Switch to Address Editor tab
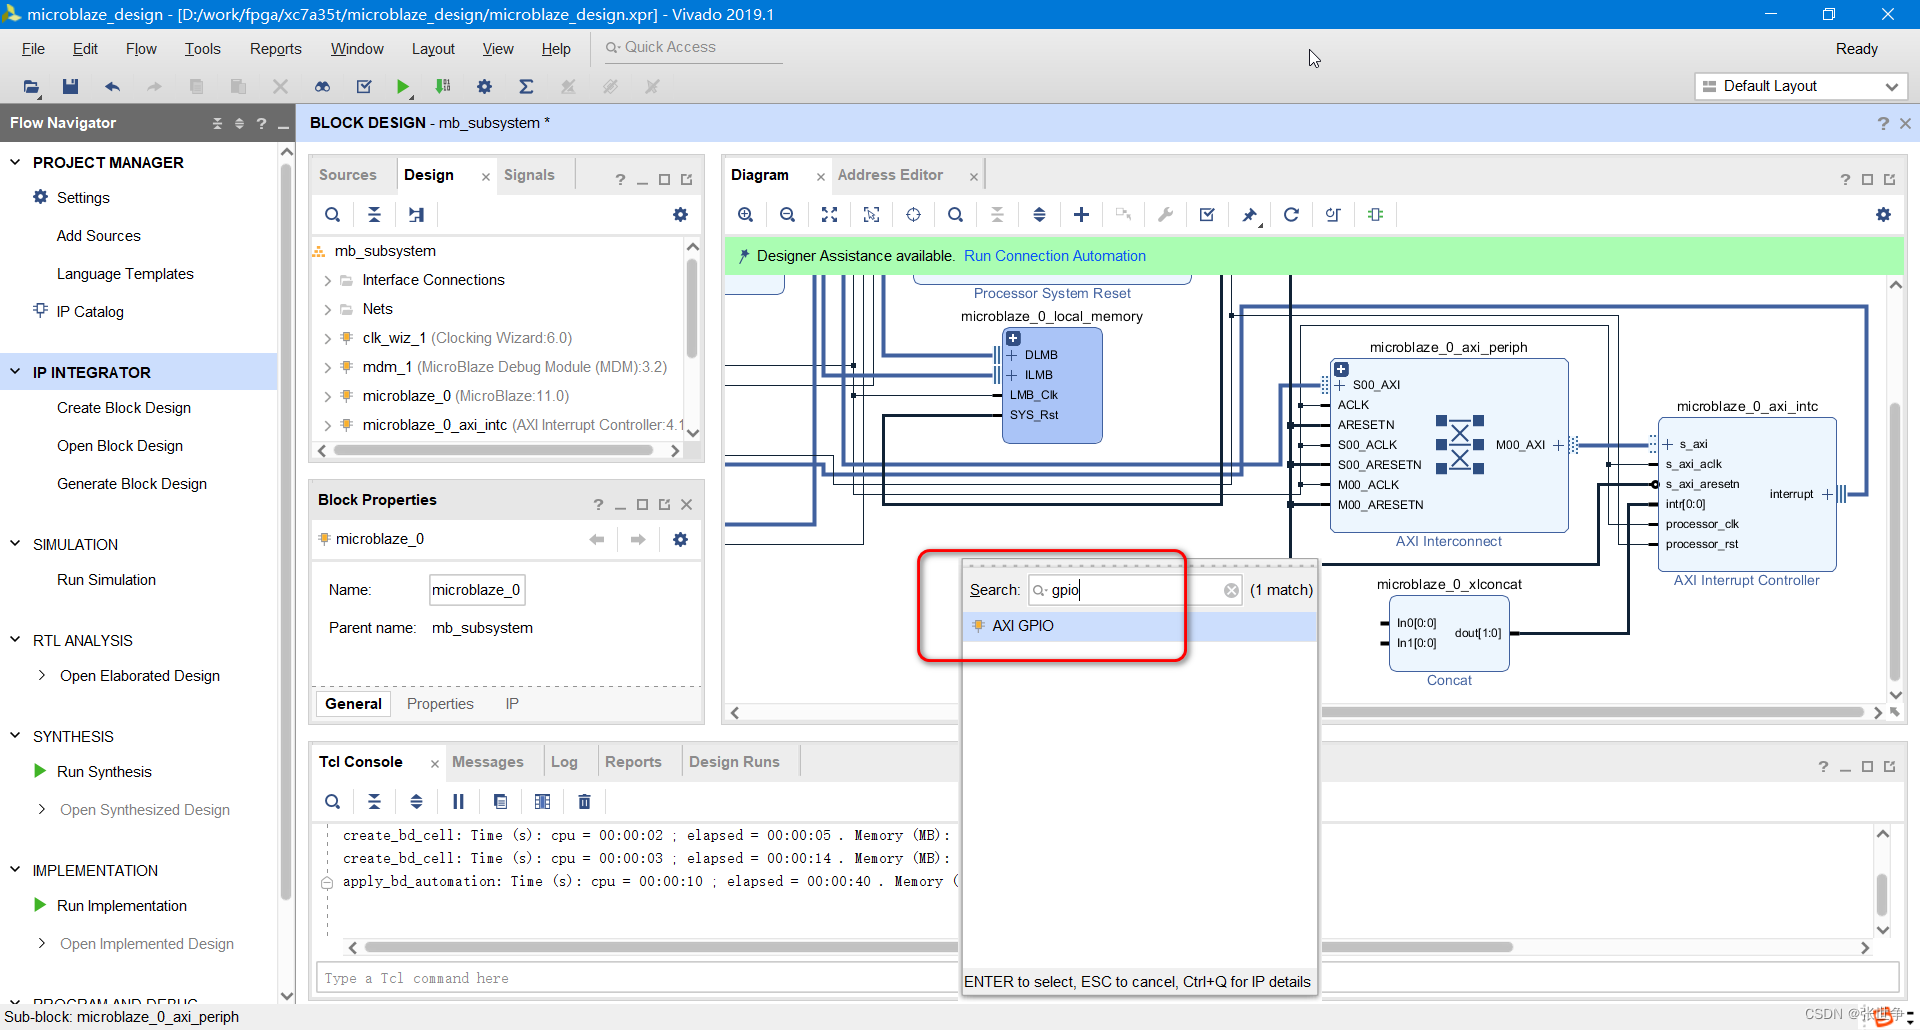This screenshot has width=1920, height=1030. pos(890,175)
